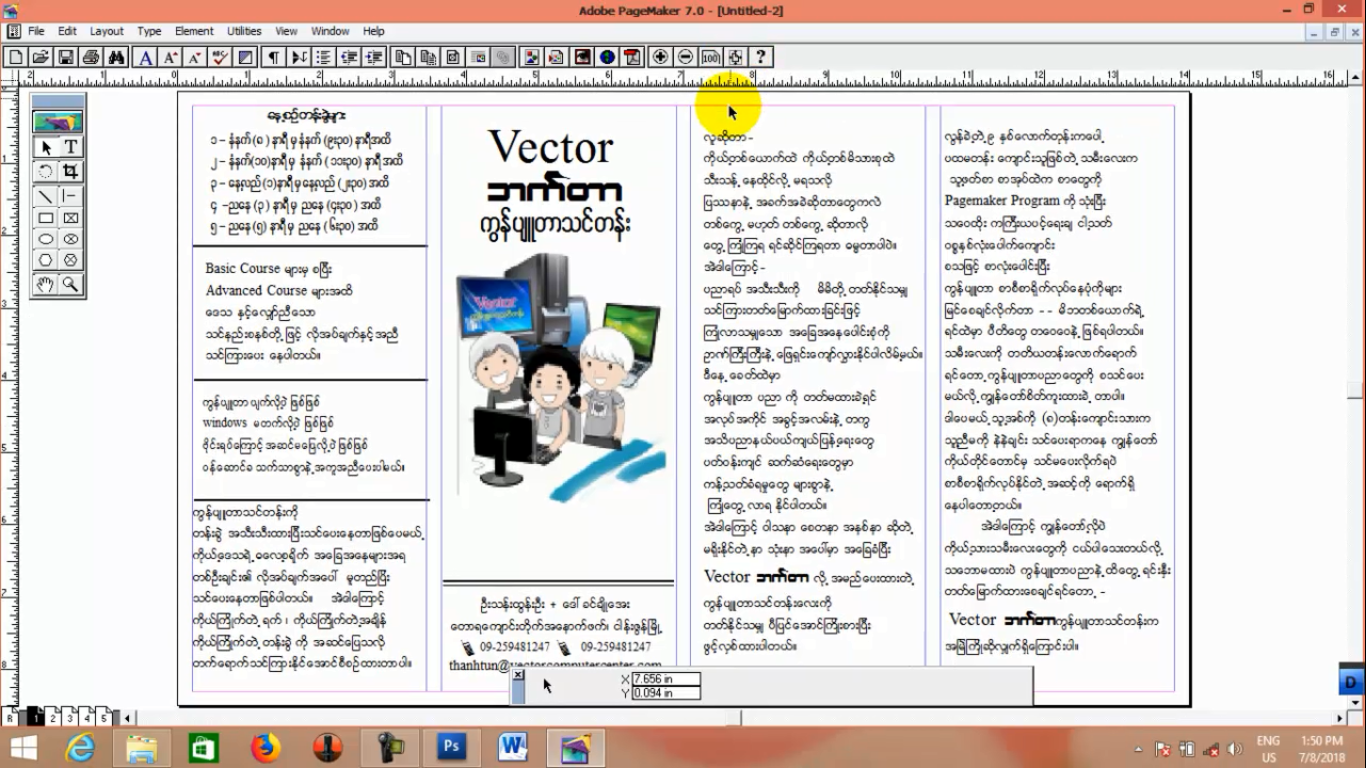1366x768 pixels.
Task: Open the Utilities menu
Action: coord(244,31)
